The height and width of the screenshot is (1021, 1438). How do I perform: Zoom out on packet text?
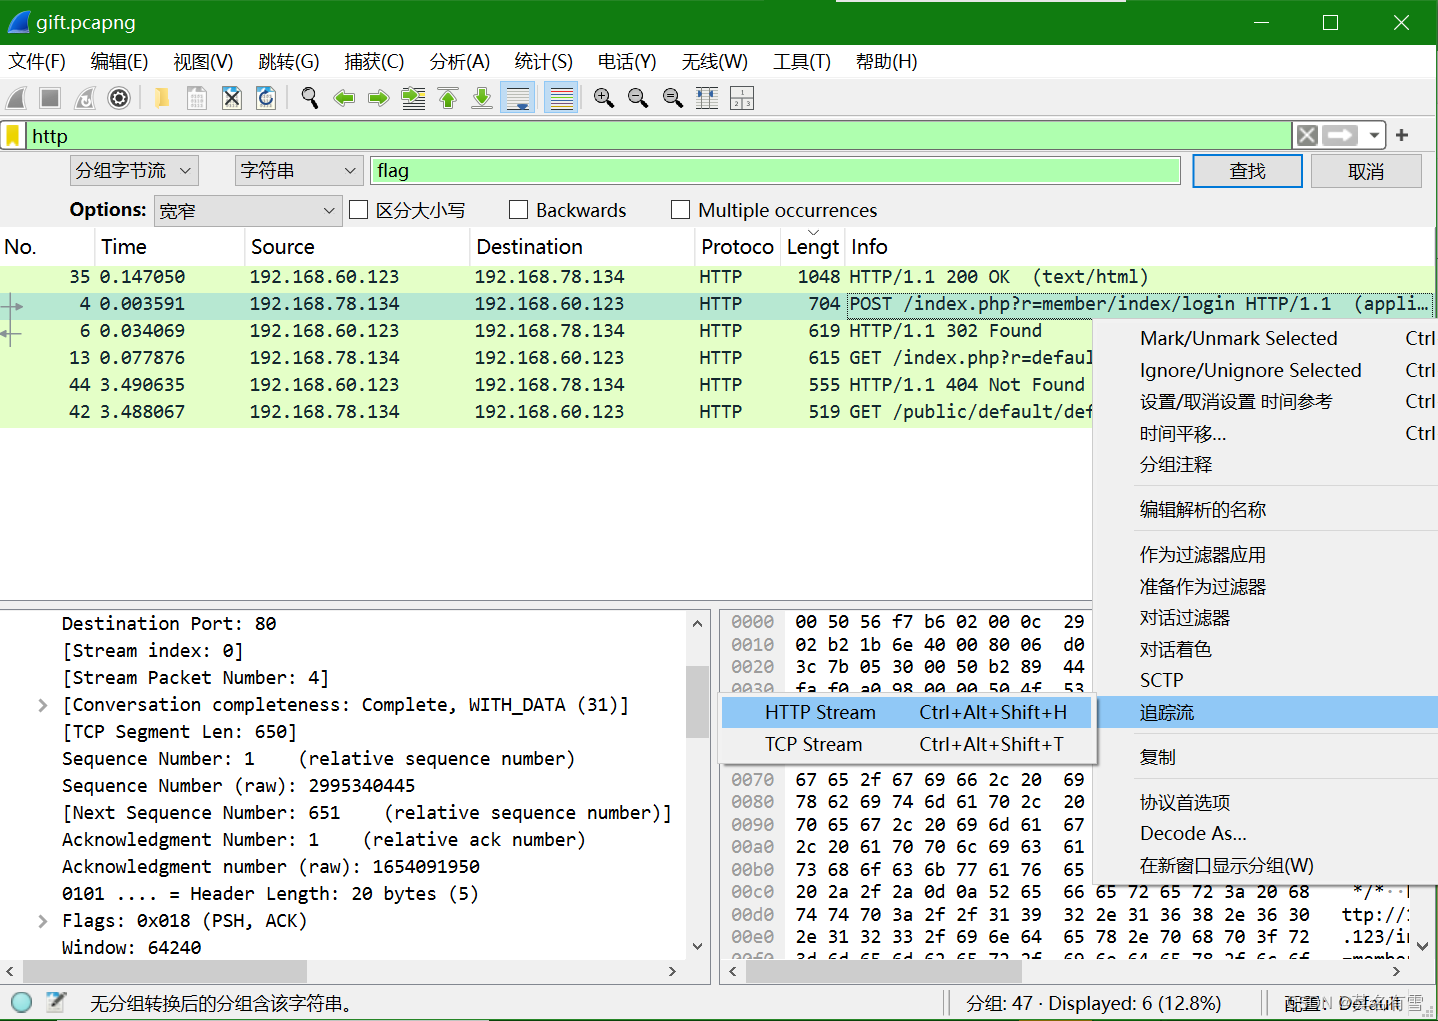(638, 98)
